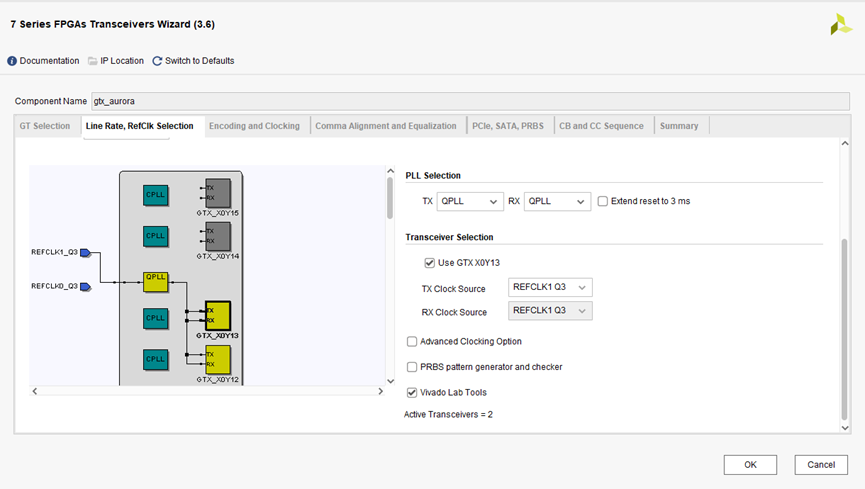Click the yellow GTX_X0Y13 transceiver block
865x489 pixels.
point(218,316)
